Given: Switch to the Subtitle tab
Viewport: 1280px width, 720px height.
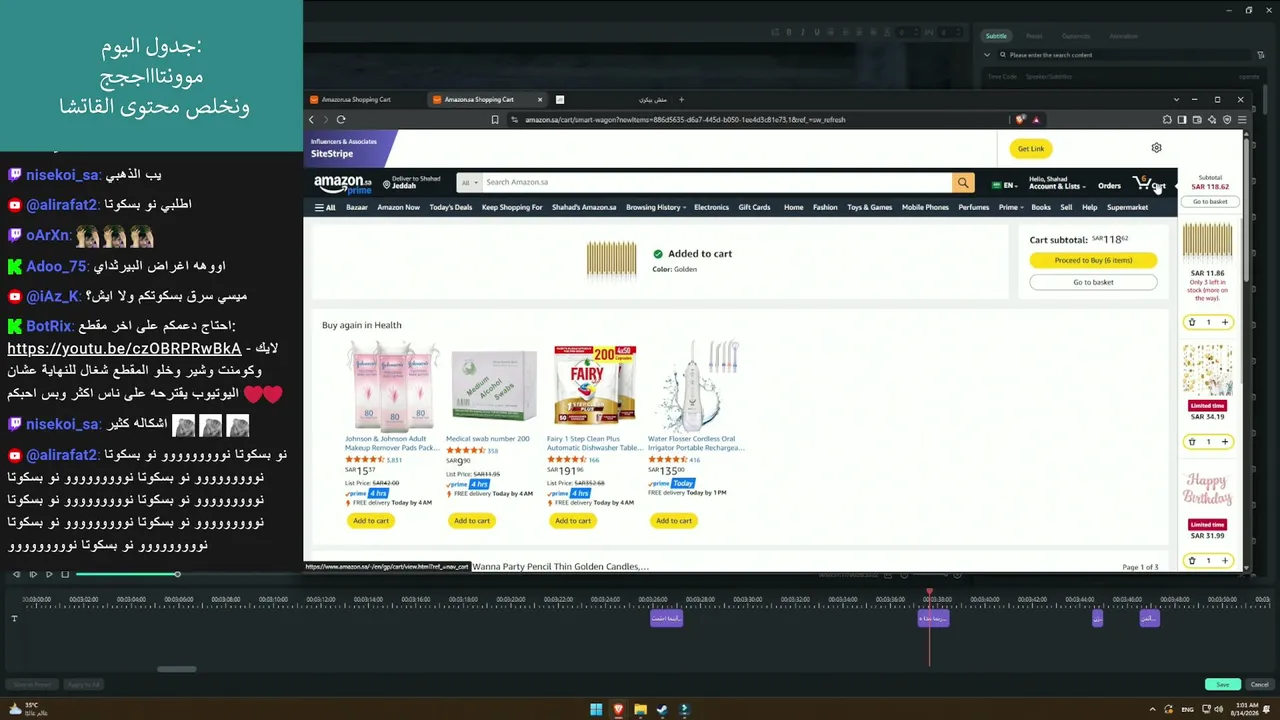Looking at the screenshot, I should pyautogui.click(x=996, y=36).
